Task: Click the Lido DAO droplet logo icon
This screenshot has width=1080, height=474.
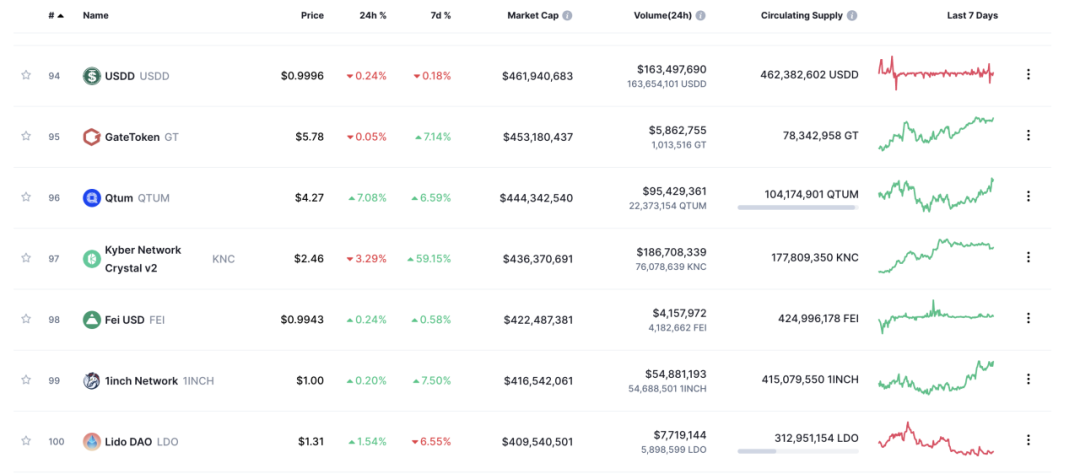Action: (92, 442)
